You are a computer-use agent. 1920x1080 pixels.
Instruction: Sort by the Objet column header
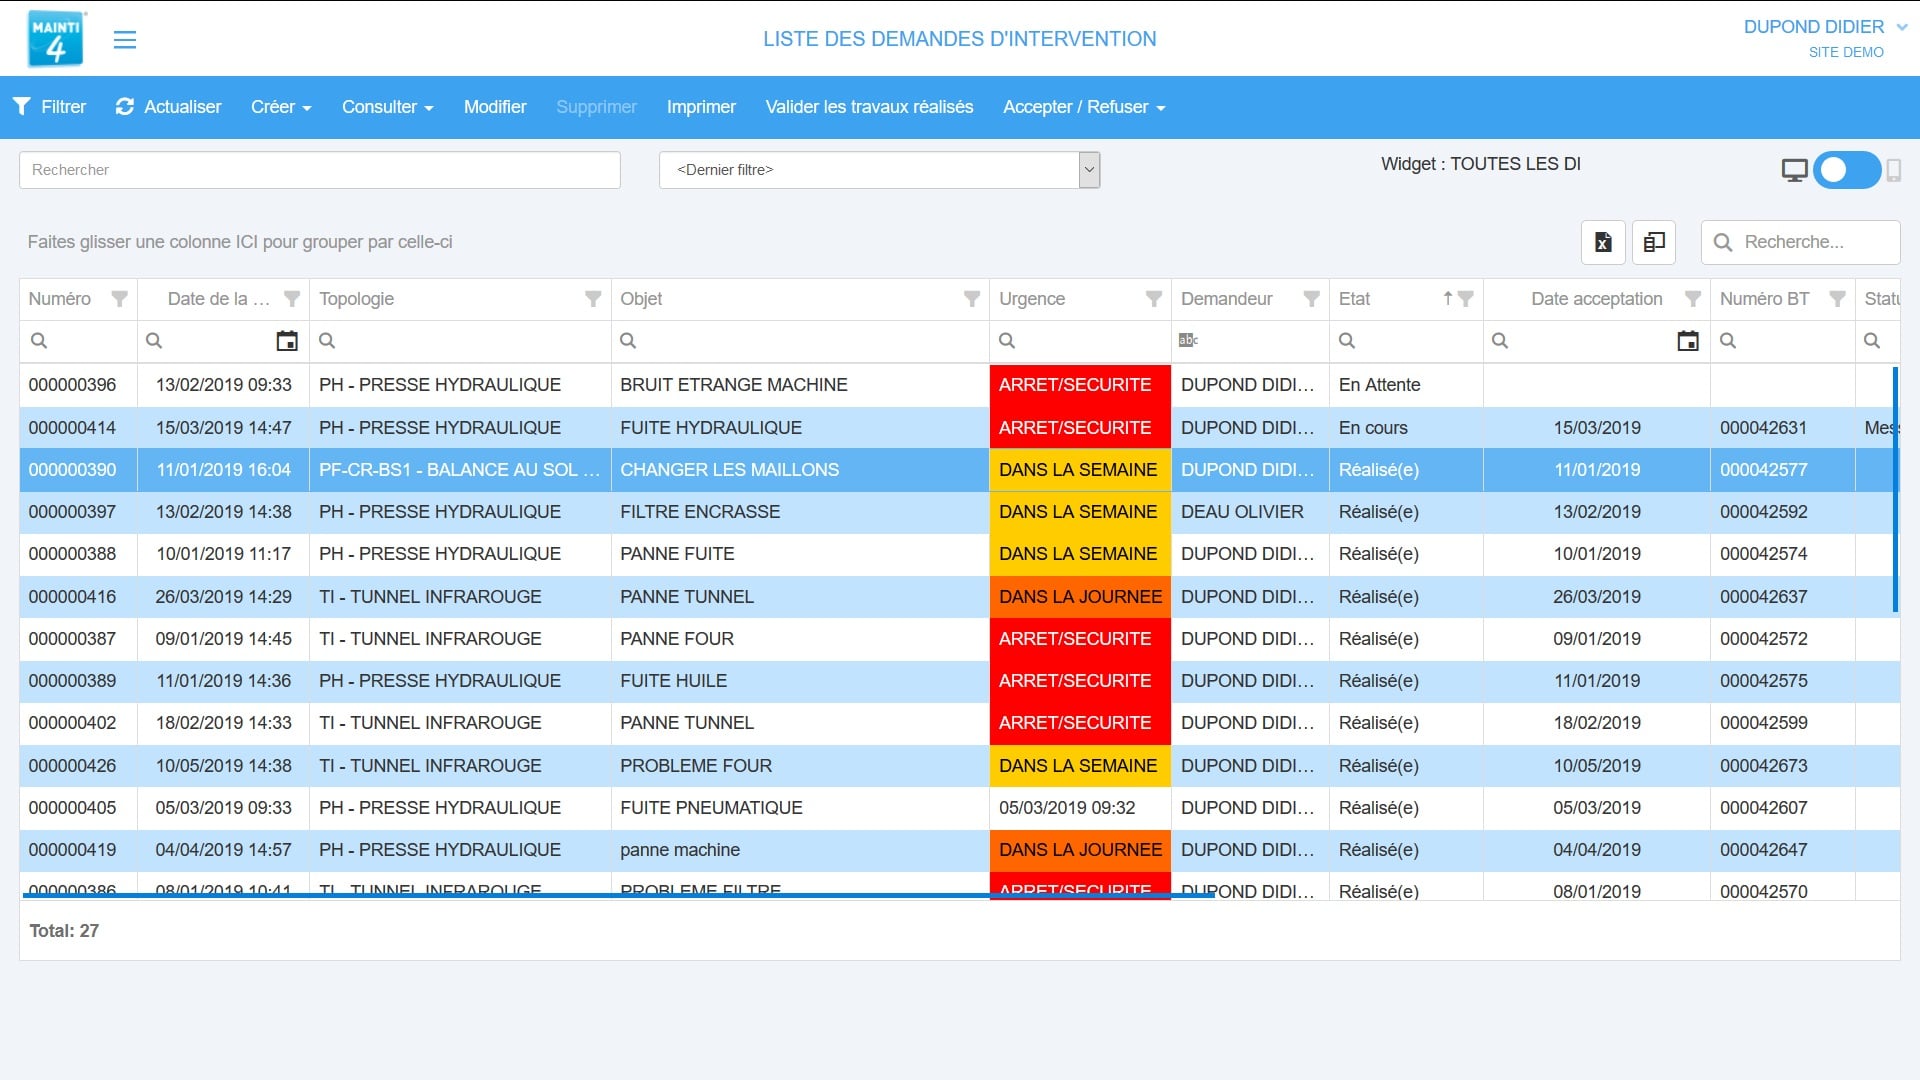pos(641,299)
